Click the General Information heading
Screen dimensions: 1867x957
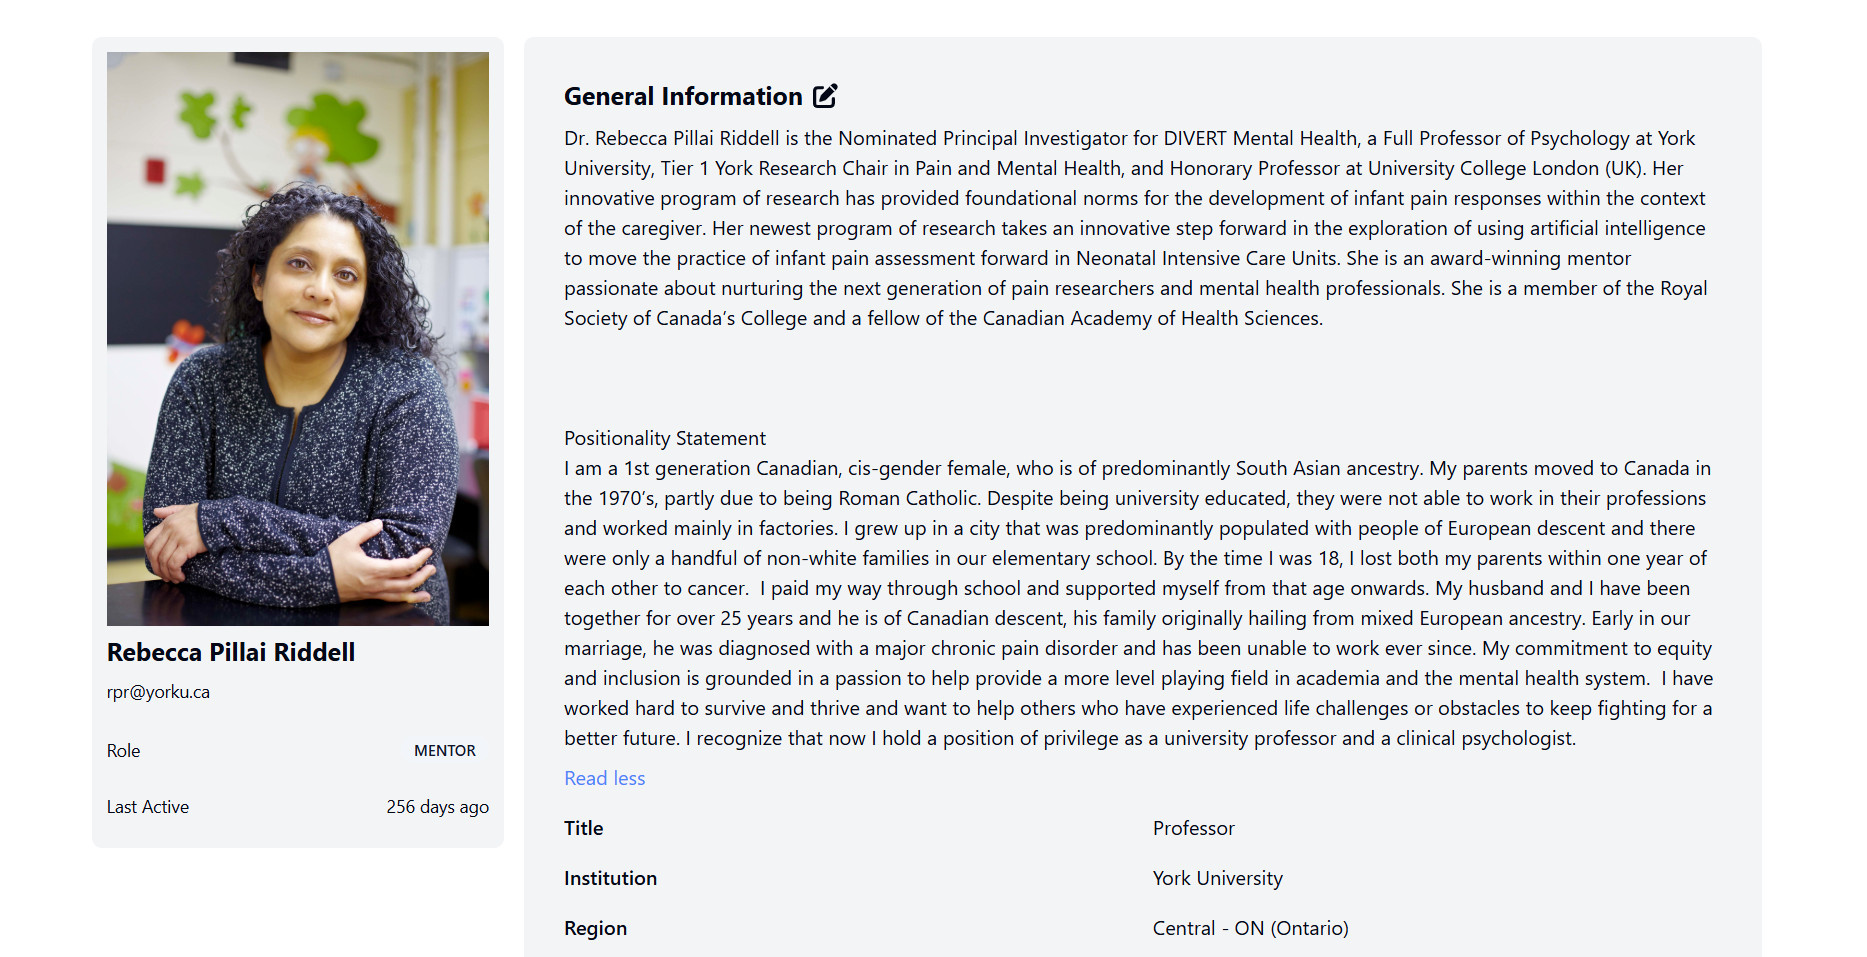tap(683, 96)
